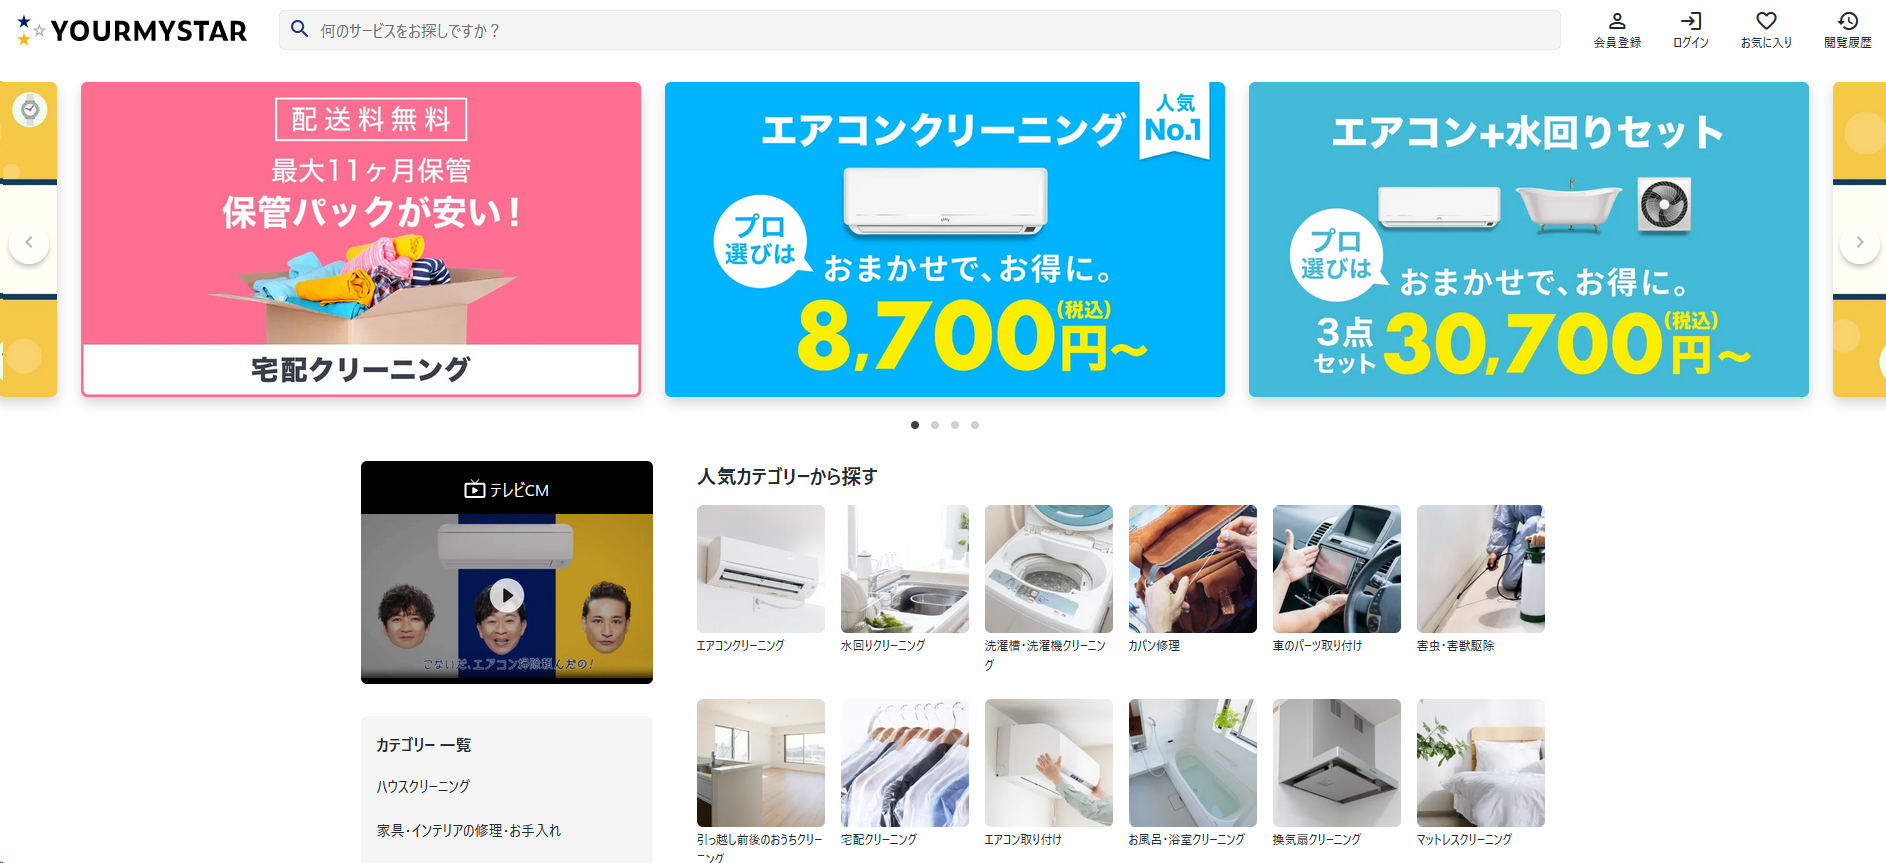
Task: Go to previous banner with left arrow
Action: (29, 243)
